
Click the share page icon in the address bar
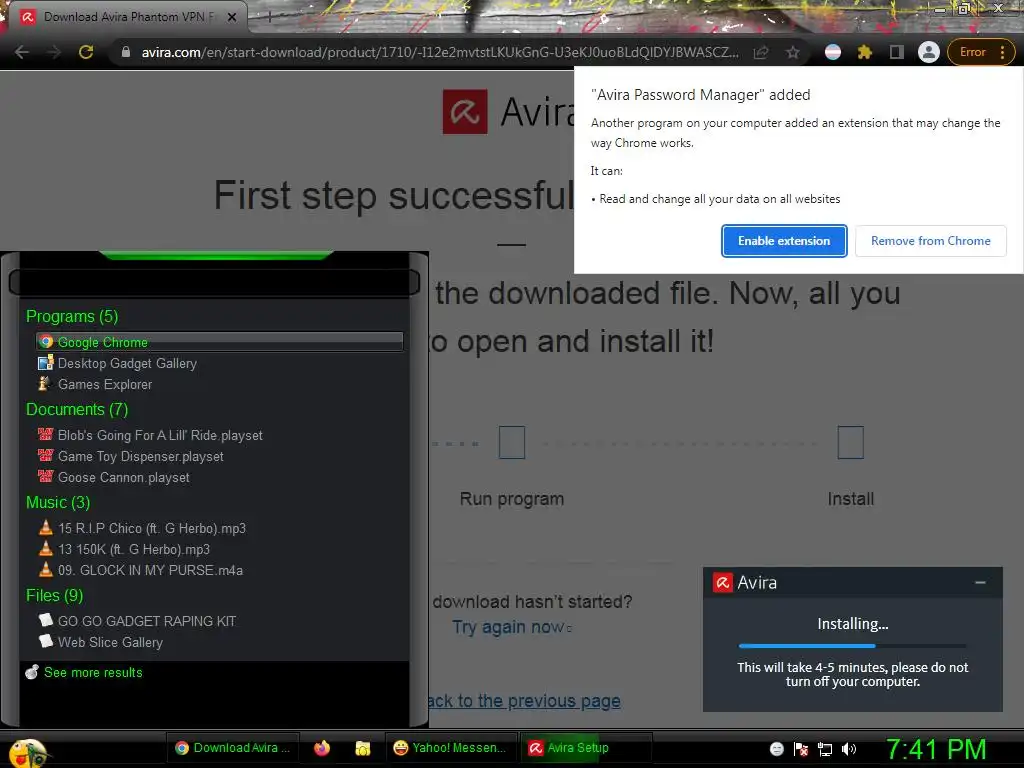tap(761, 52)
